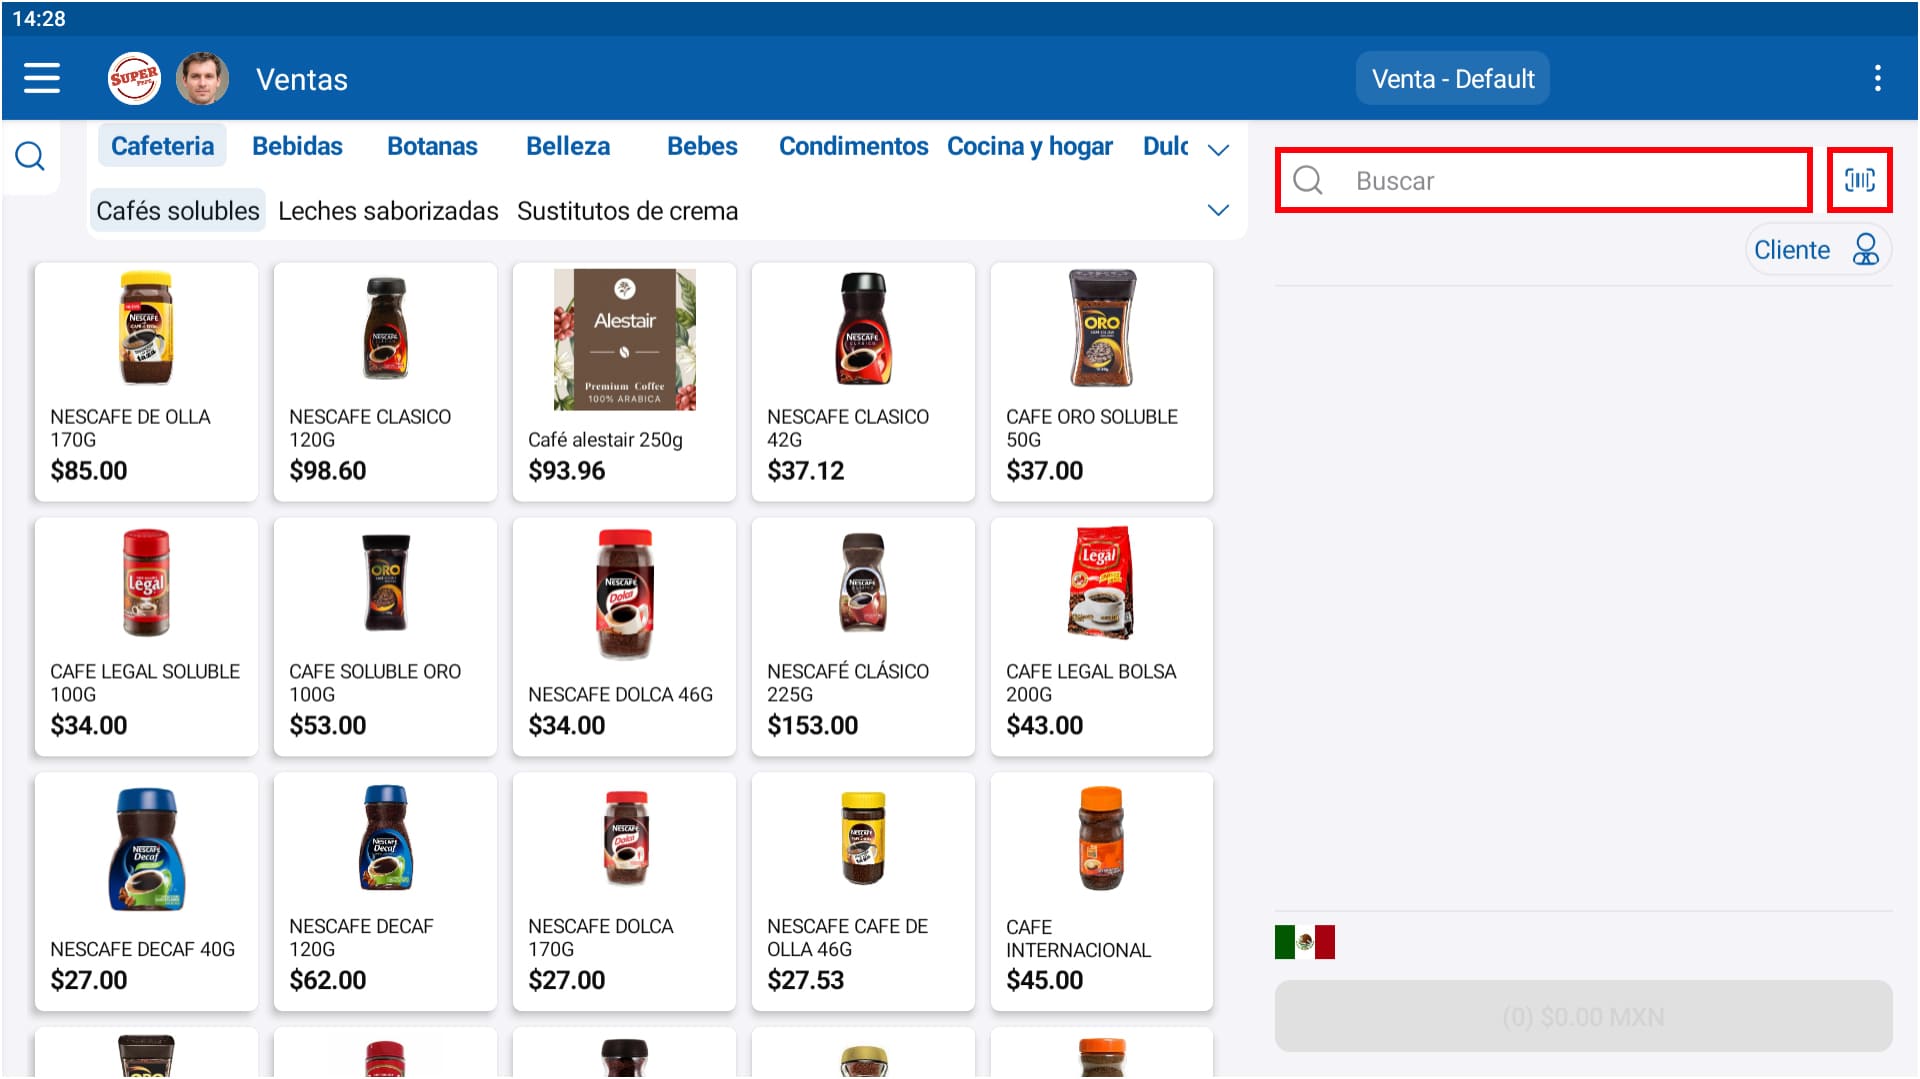Click the Super store logo
1920x1079 pixels.
click(134, 78)
